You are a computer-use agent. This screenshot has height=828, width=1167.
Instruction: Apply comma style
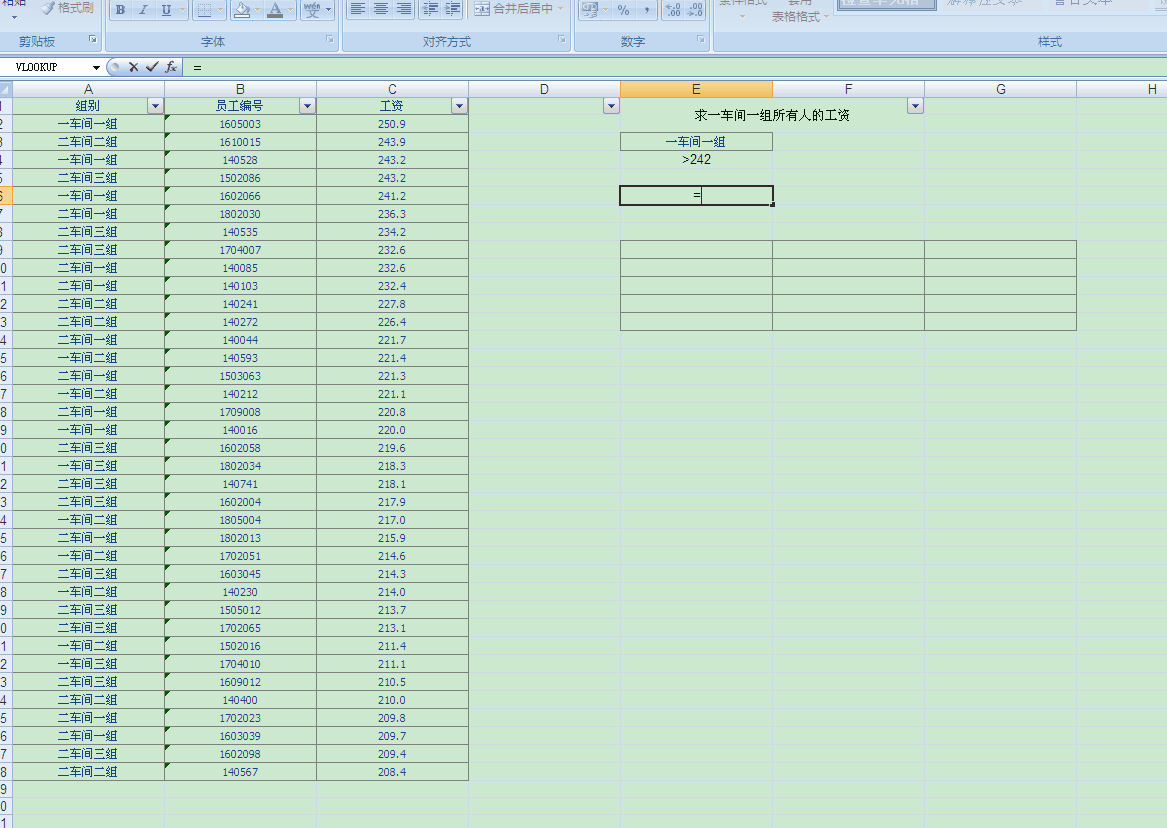(x=647, y=10)
